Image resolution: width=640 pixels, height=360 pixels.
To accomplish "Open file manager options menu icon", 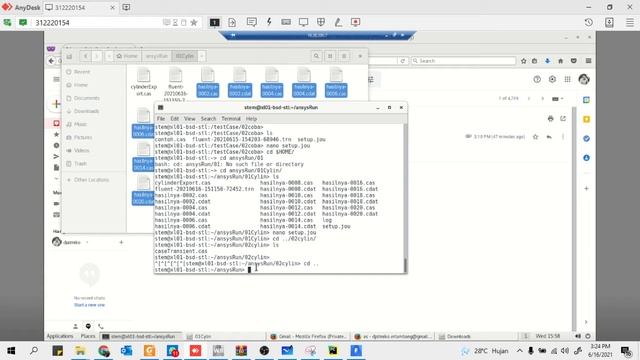I will click(344, 56).
